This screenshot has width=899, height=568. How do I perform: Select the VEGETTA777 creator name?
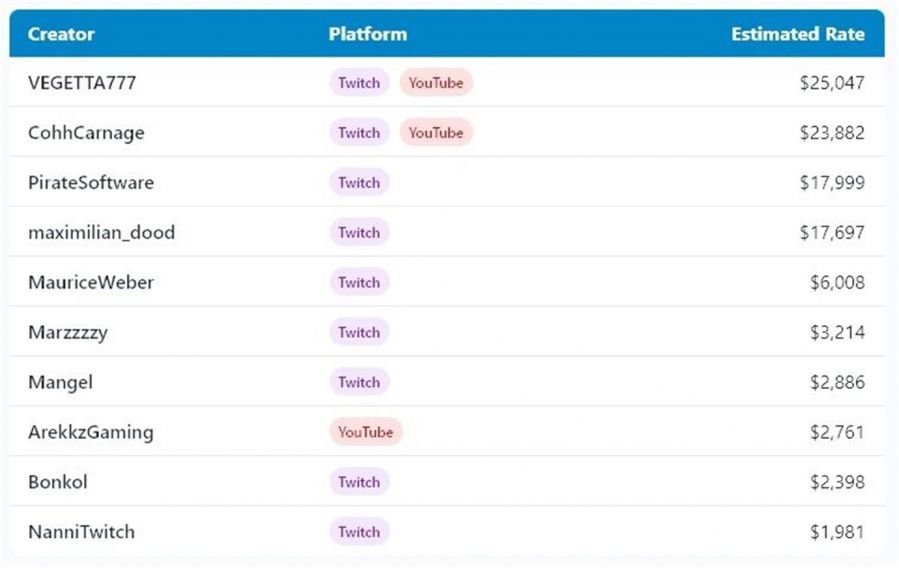click(x=82, y=83)
